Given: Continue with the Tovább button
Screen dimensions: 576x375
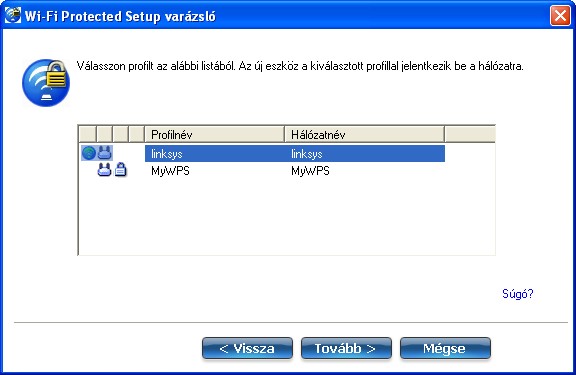Looking at the screenshot, I should 346,348.
